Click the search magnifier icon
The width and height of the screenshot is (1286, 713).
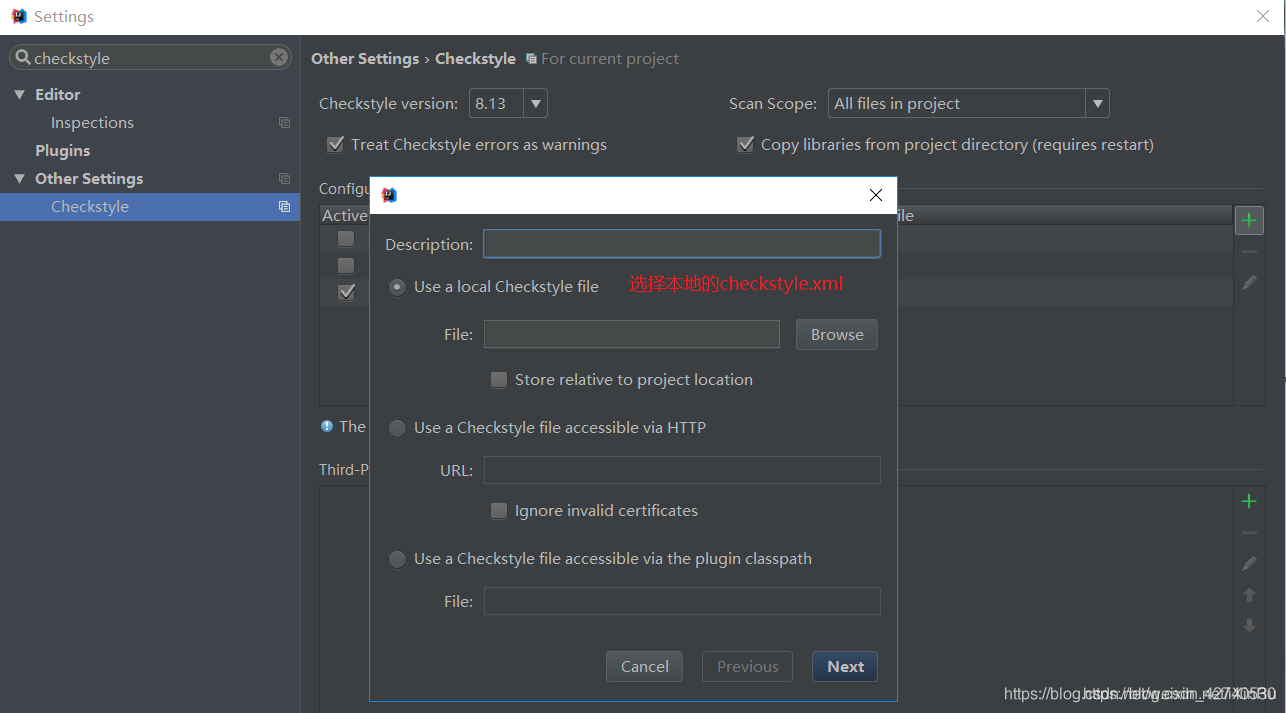22,58
